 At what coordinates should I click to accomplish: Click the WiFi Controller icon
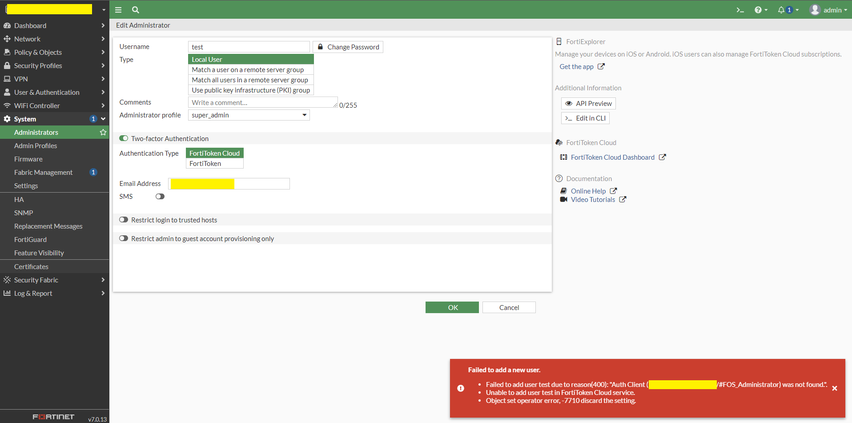(8, 105)
